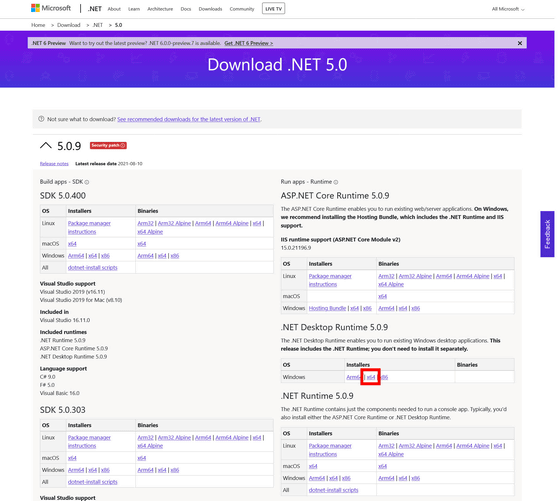The image size is (560, 501).
Task: Open See recommended downloads link
Action: 189,119
